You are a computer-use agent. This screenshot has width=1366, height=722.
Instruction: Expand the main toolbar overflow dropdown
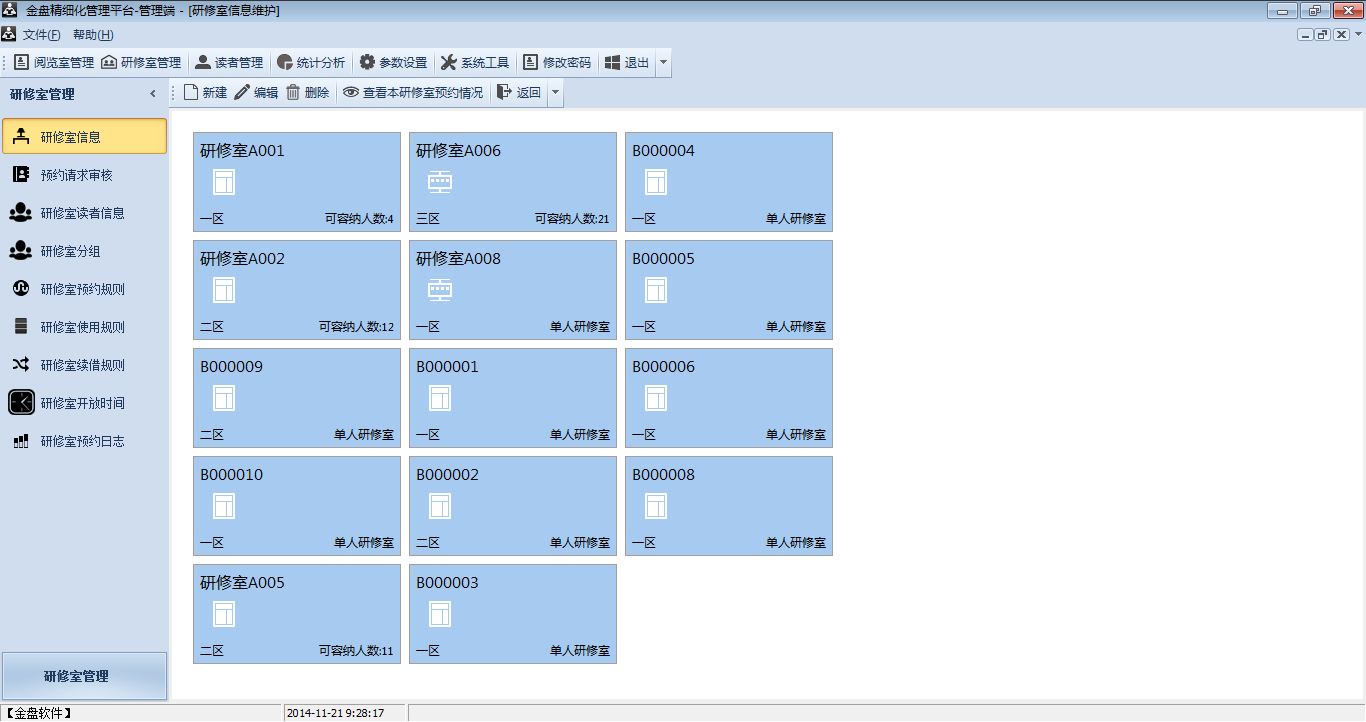664,63
